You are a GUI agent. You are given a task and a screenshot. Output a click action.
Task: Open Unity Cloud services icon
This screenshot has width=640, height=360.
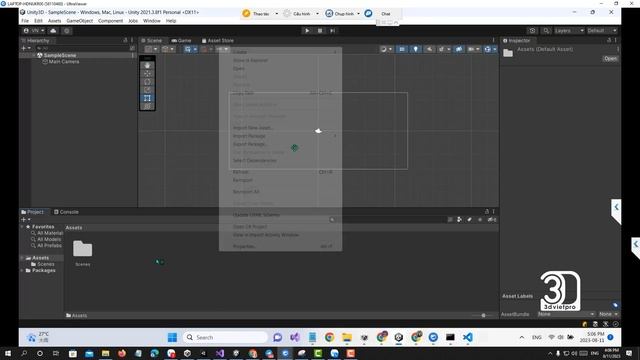53,31
